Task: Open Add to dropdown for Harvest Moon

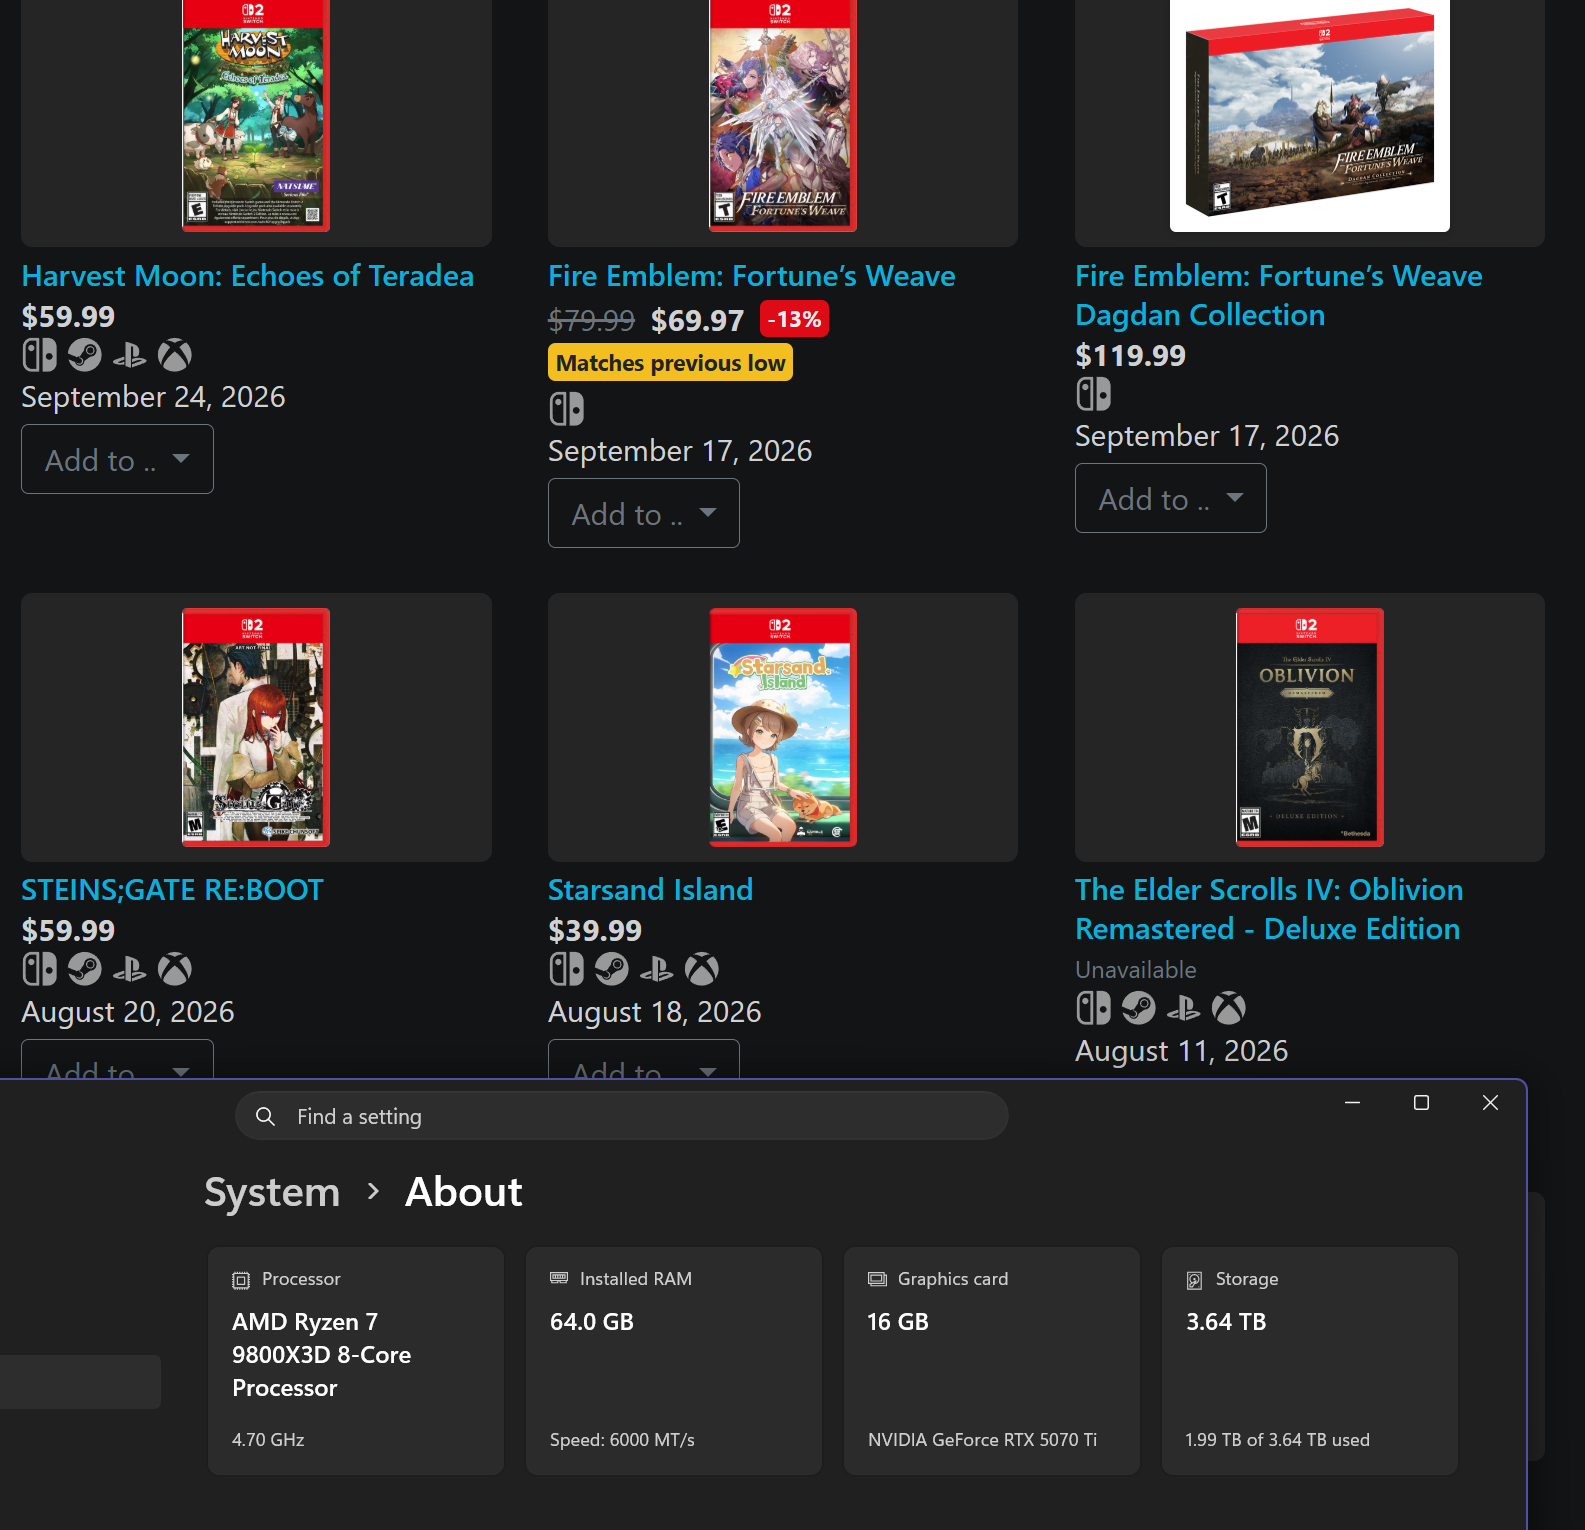Action: pos(117,459)
